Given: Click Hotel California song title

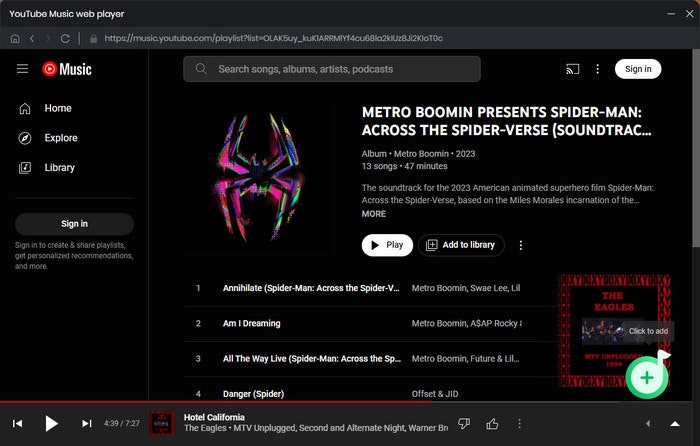Looking at the screenshot, I should (x=214, y=417).
